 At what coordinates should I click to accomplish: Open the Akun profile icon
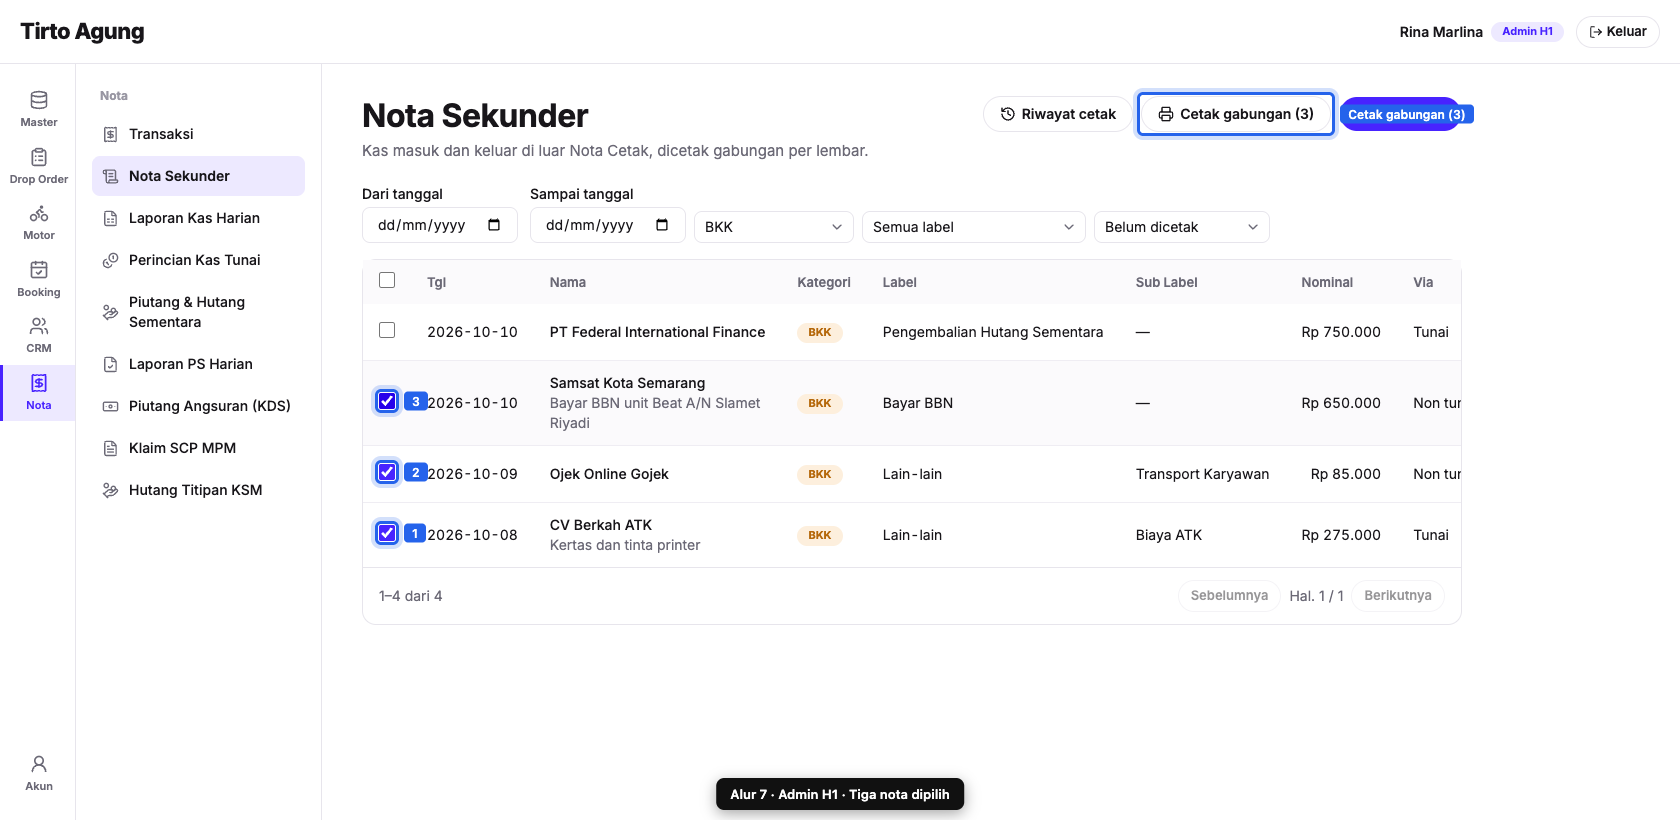38,764
